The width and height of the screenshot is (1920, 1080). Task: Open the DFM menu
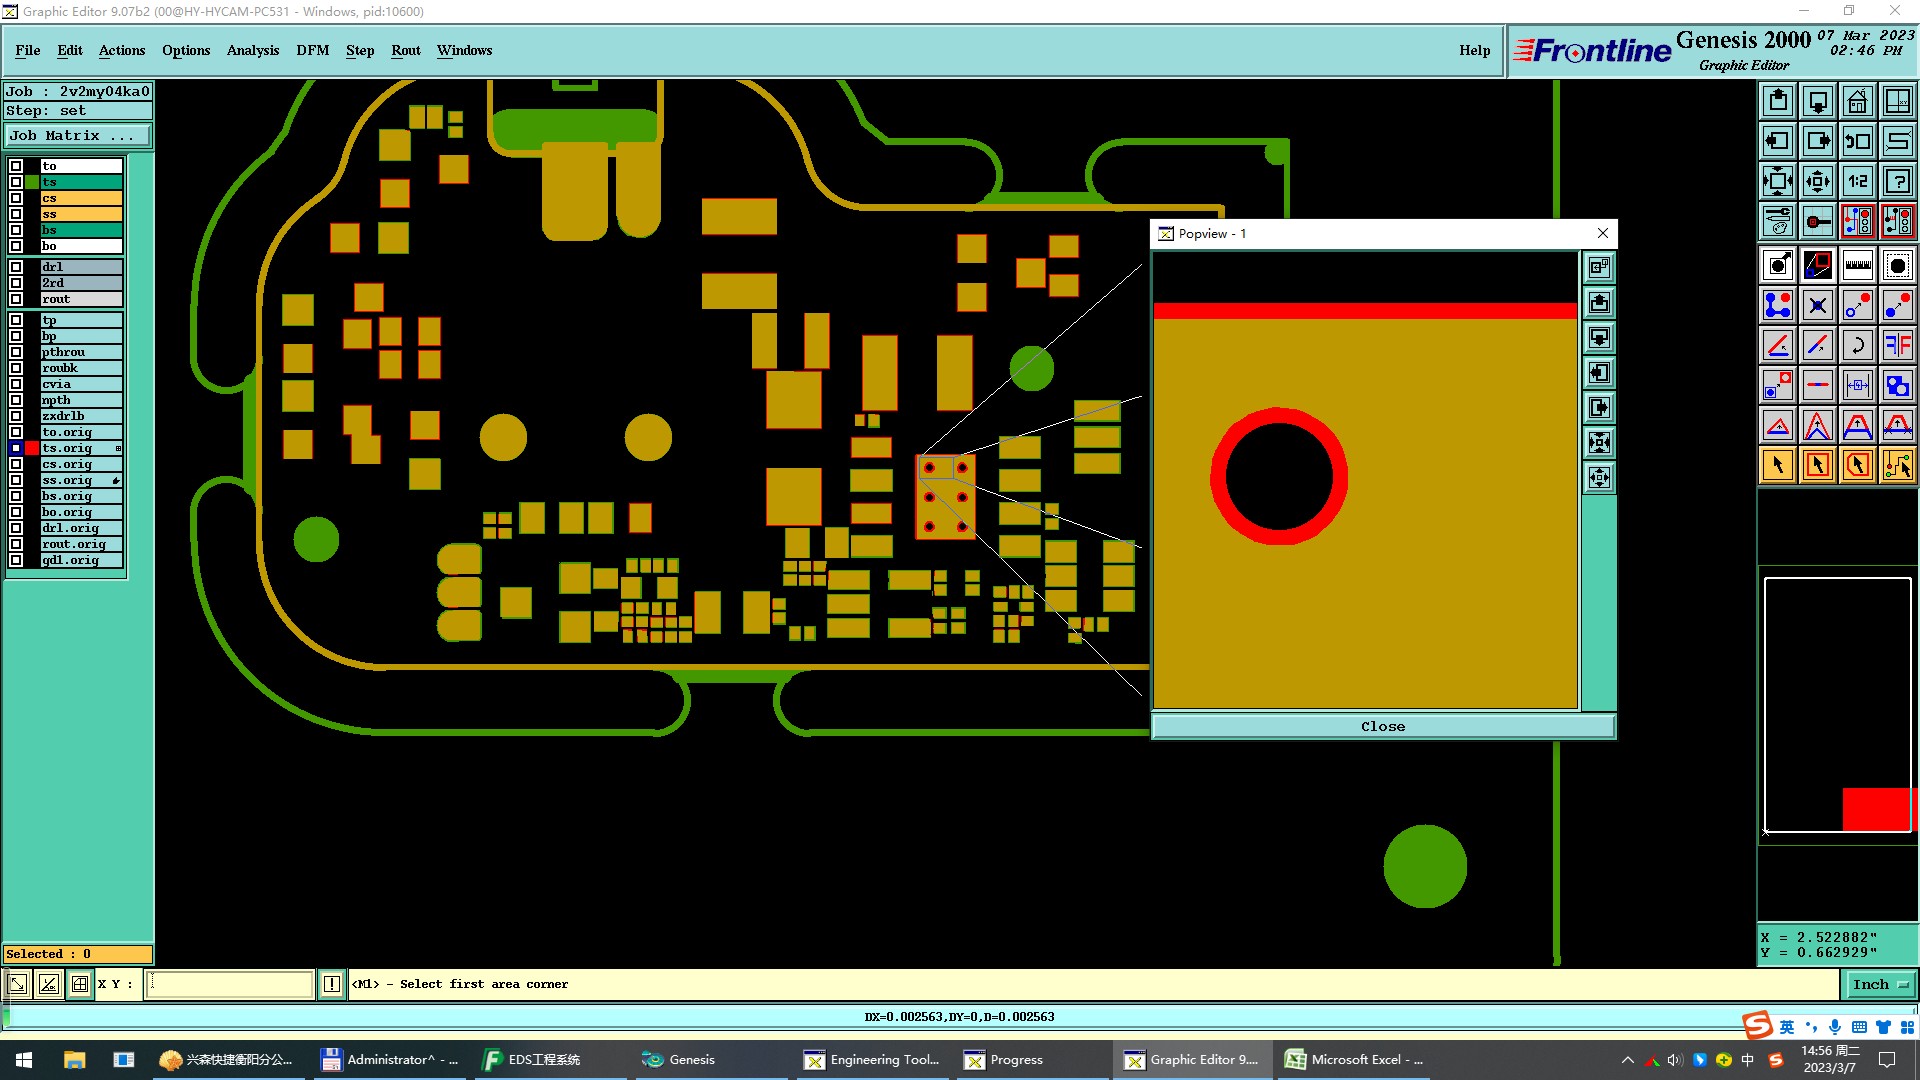tap(312, 50)
